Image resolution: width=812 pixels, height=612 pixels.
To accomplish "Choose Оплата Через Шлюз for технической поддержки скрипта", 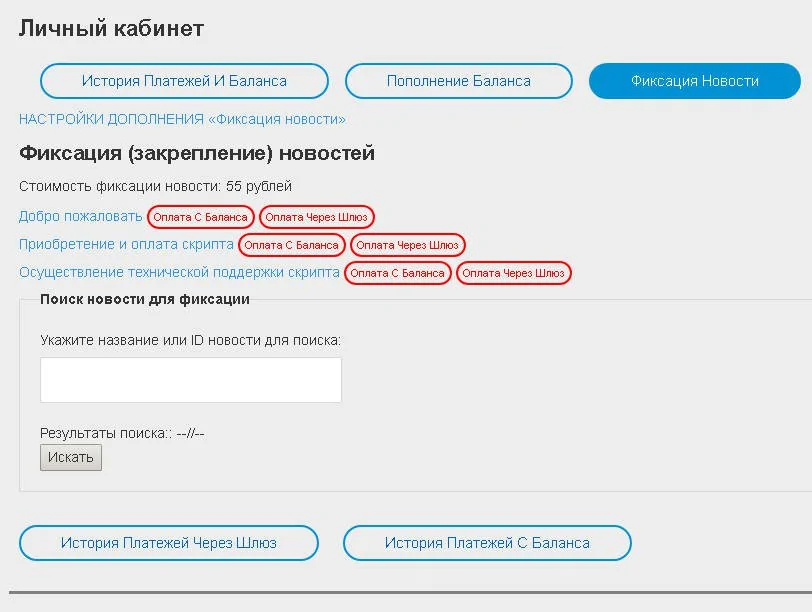I will point(513,273).
